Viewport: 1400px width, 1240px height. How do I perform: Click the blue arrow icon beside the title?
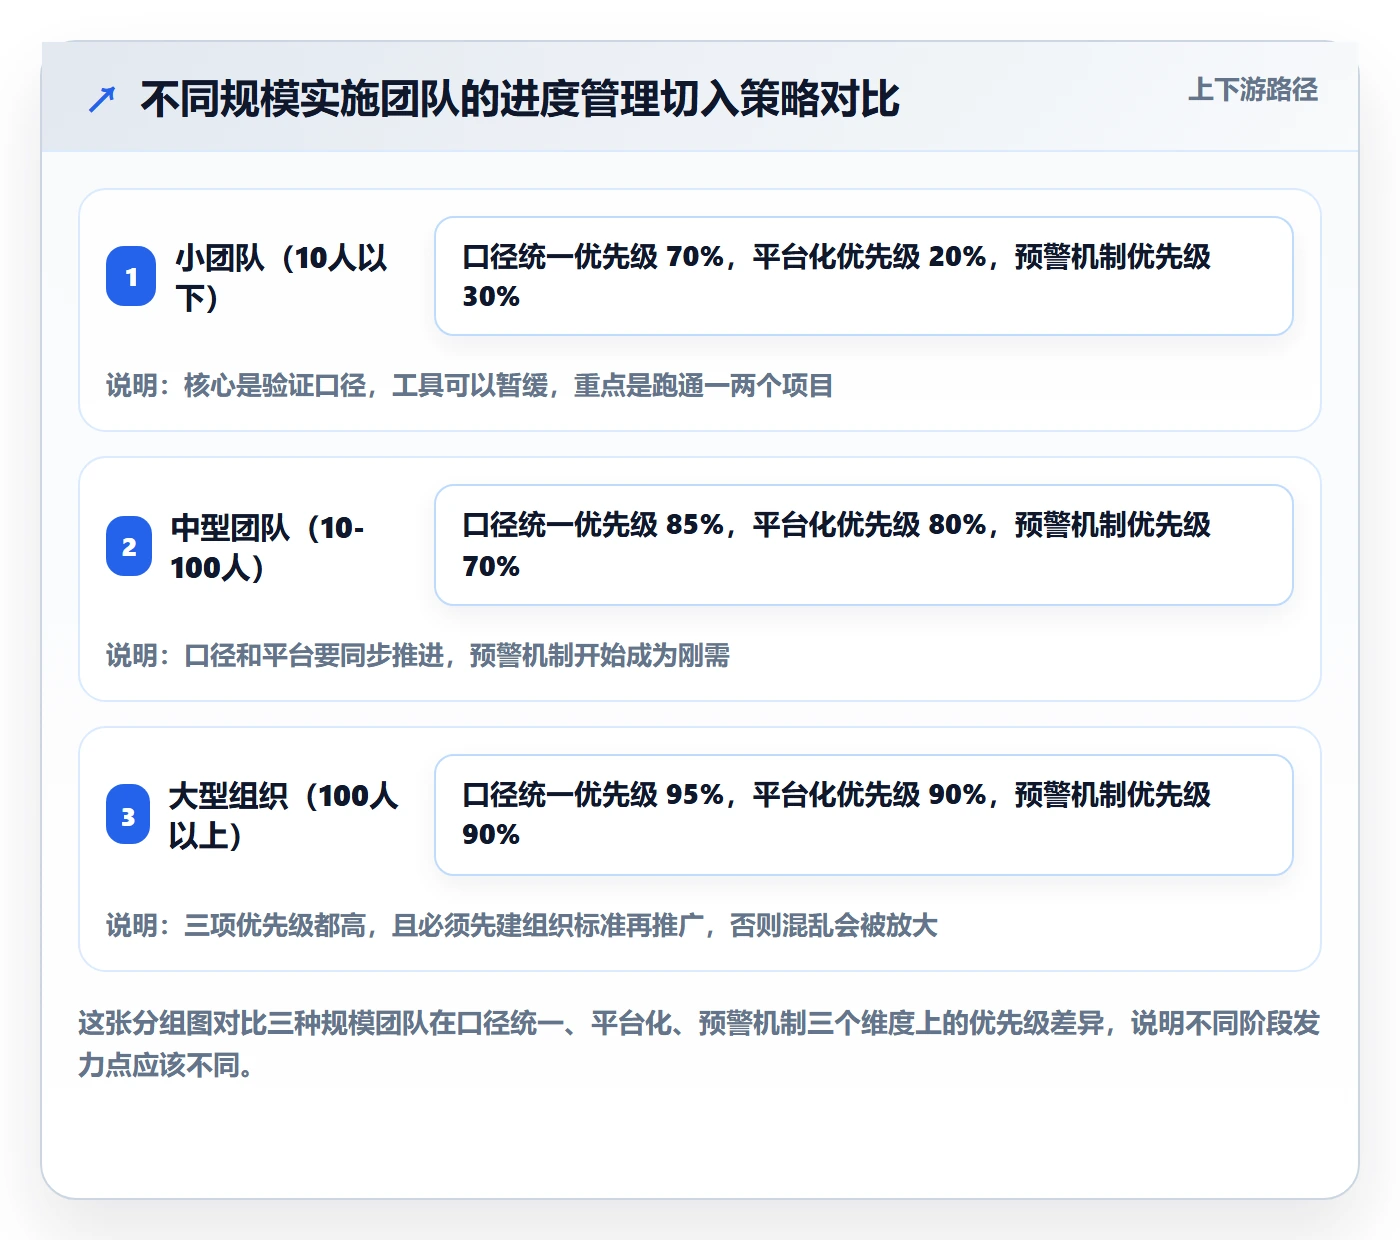click(102, 100)
